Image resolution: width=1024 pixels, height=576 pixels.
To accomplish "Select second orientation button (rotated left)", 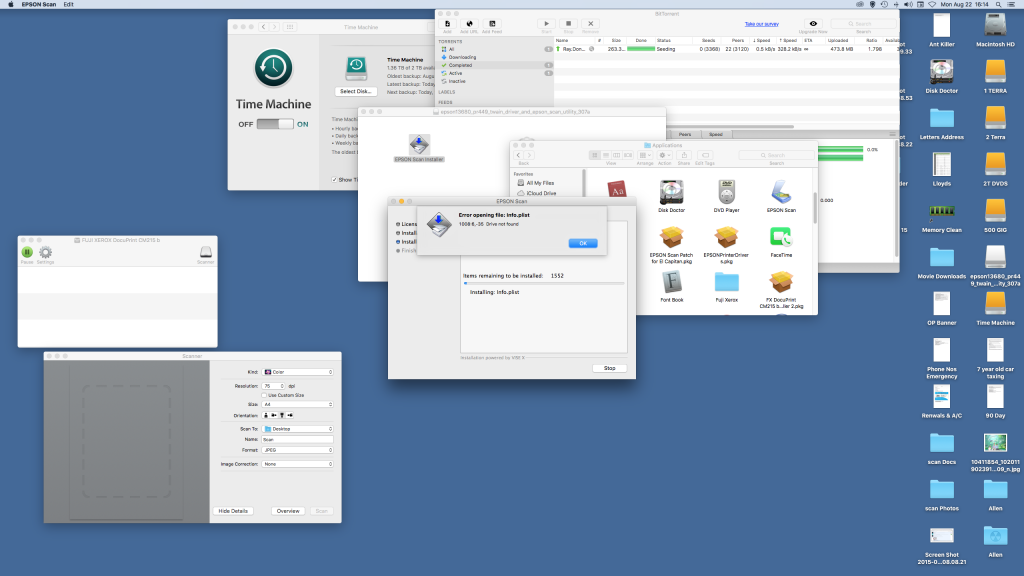I will (x=274, y=415).
